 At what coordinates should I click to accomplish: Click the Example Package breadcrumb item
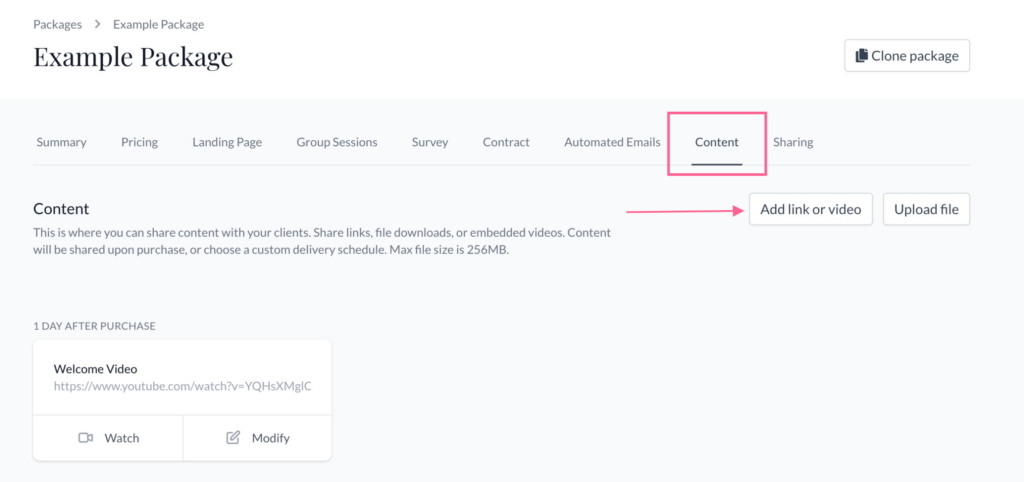tap(158, 24)
